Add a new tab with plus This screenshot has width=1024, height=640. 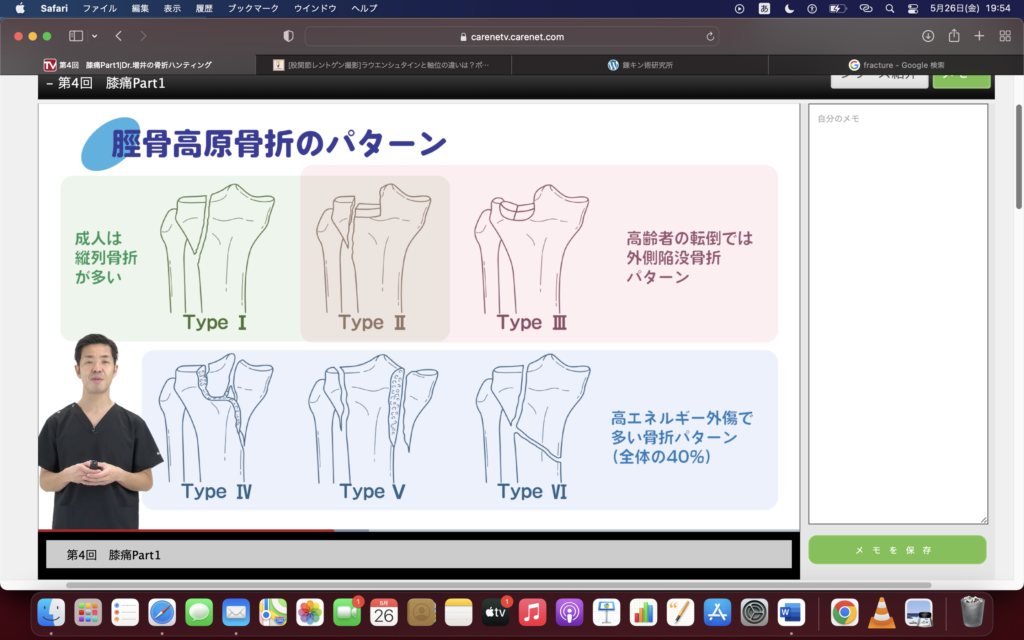click(x=979, y=36)
